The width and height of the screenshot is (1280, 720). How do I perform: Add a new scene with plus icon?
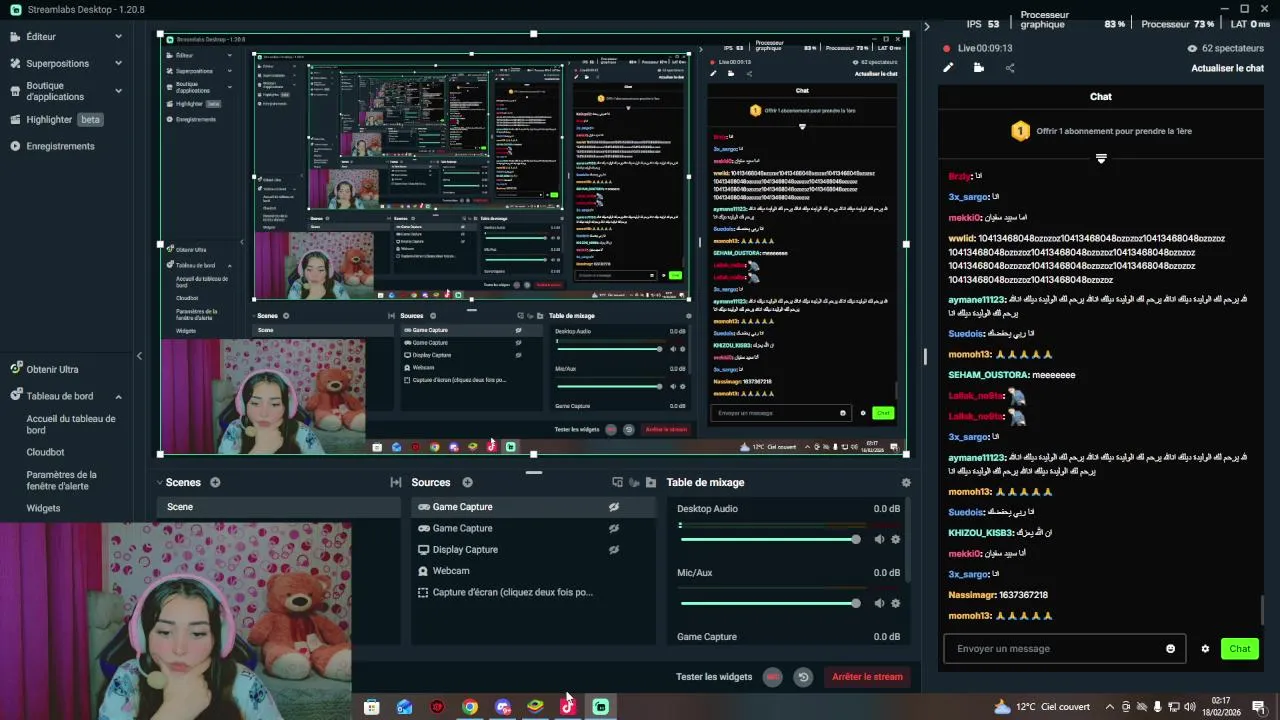[215, 482]
